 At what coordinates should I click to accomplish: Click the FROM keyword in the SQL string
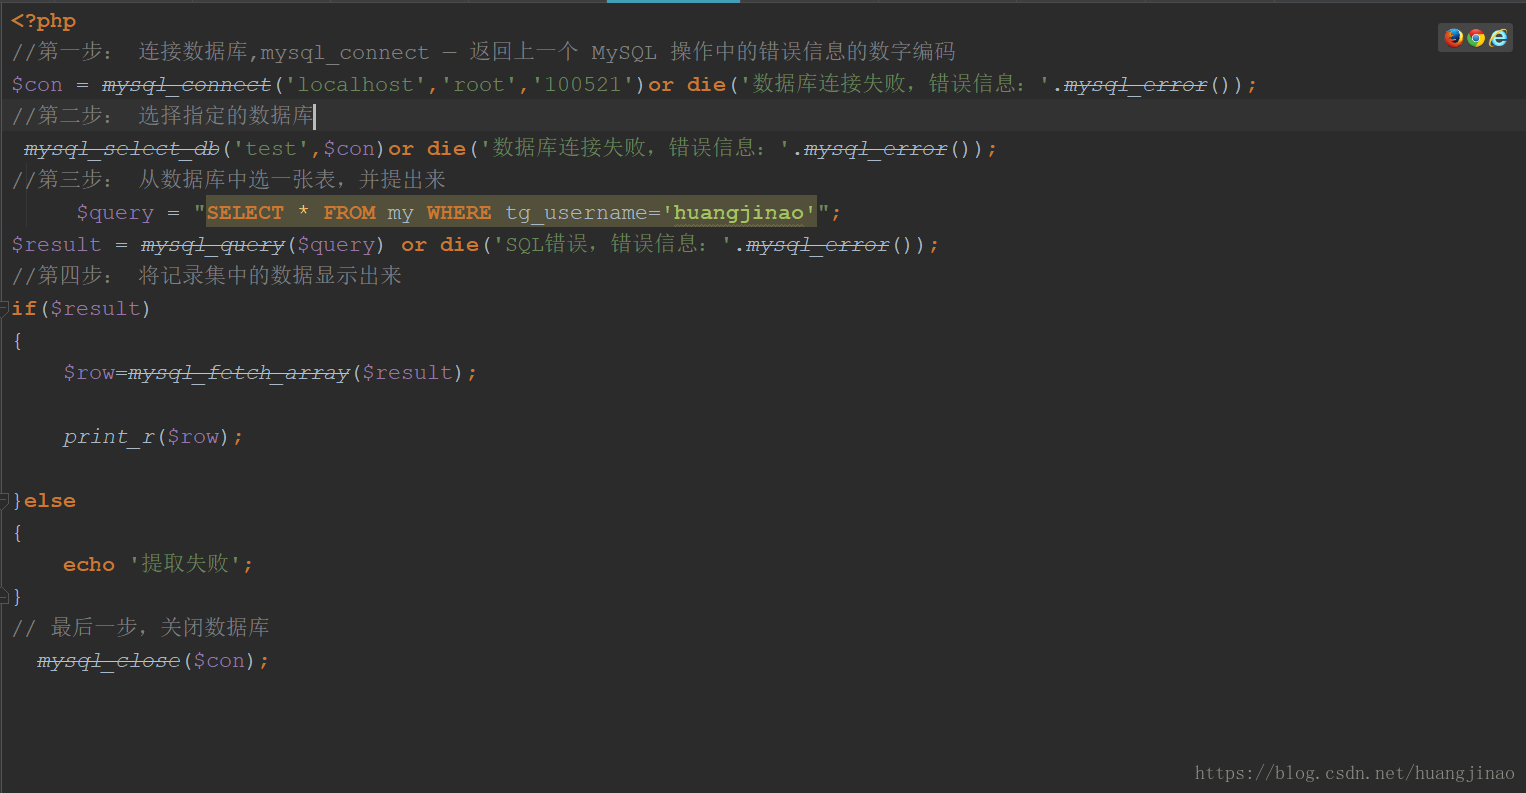pos(349,213)
